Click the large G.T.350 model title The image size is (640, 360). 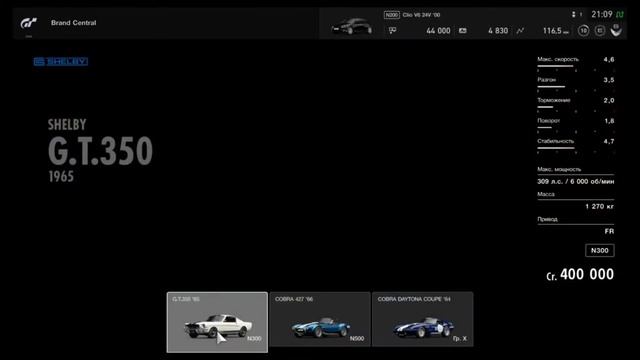pos(100,151)
